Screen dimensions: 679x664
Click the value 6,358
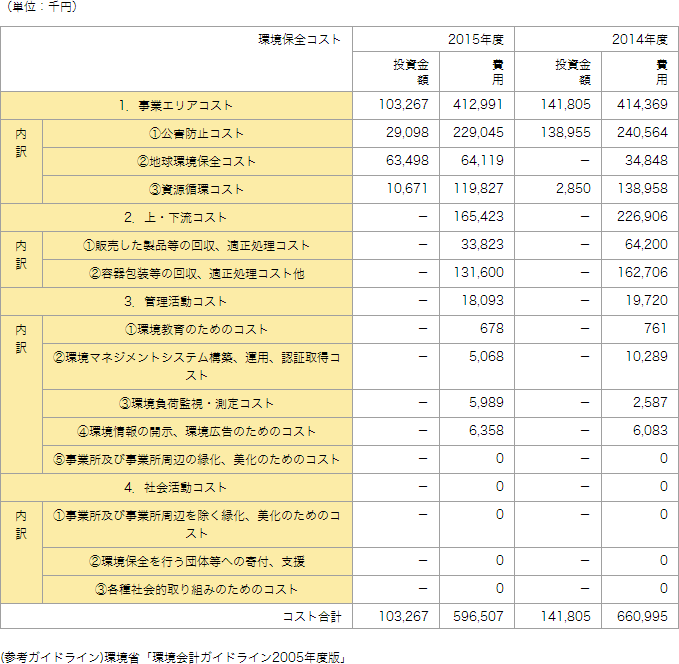click(486, 431)
